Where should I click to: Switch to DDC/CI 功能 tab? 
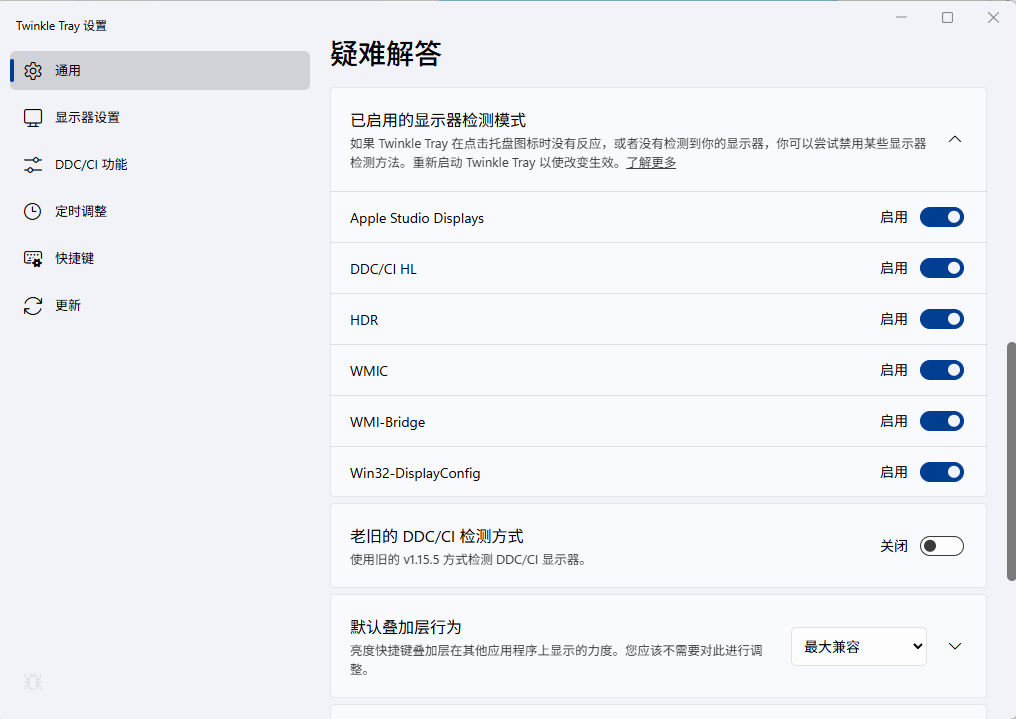(160, 165)
